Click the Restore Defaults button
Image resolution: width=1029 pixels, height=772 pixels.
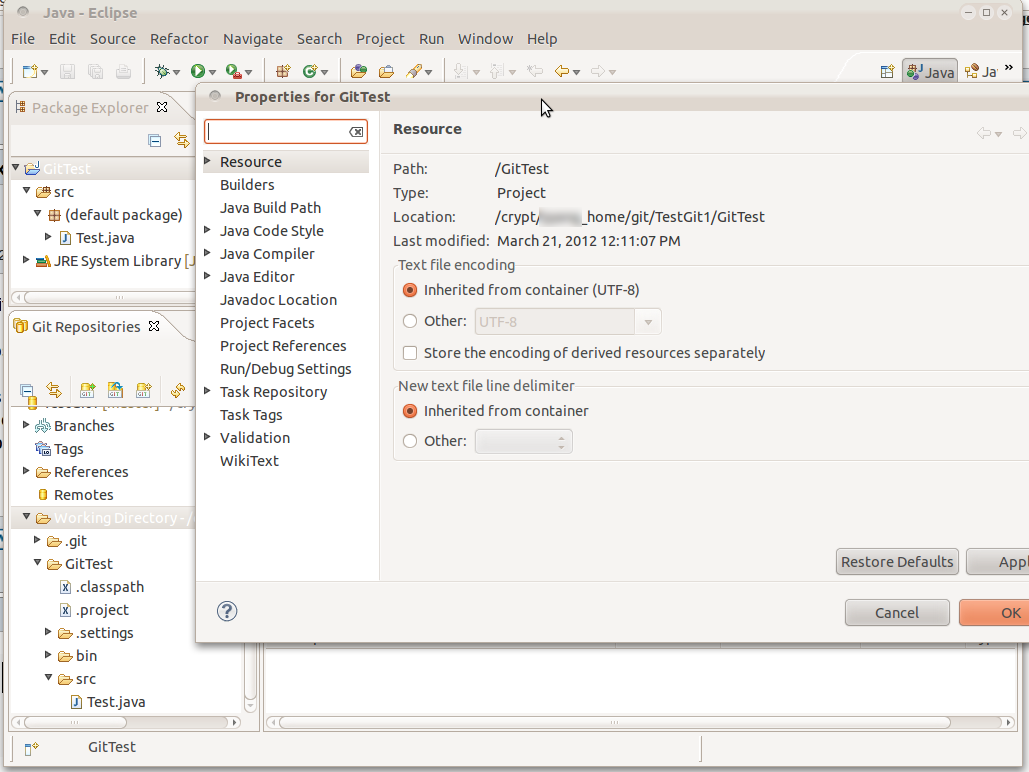[x=897, y=562]
